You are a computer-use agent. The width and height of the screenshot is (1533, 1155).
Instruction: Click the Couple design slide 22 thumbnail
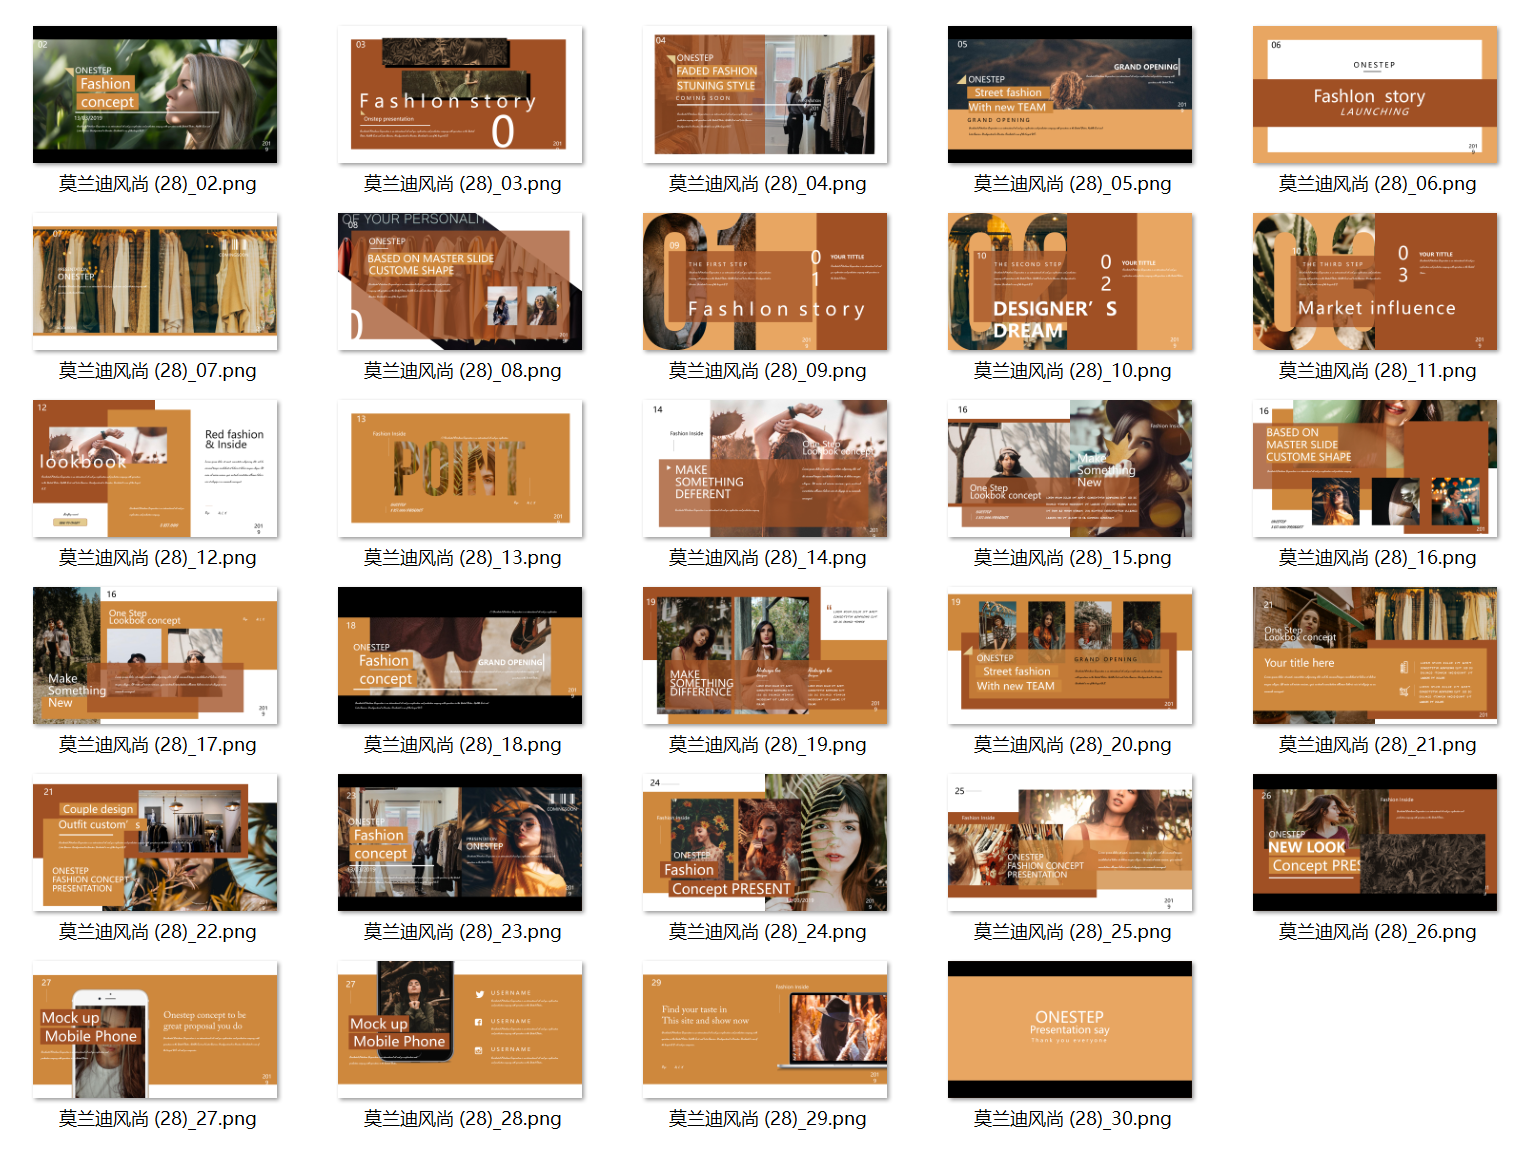click(155, 842)
